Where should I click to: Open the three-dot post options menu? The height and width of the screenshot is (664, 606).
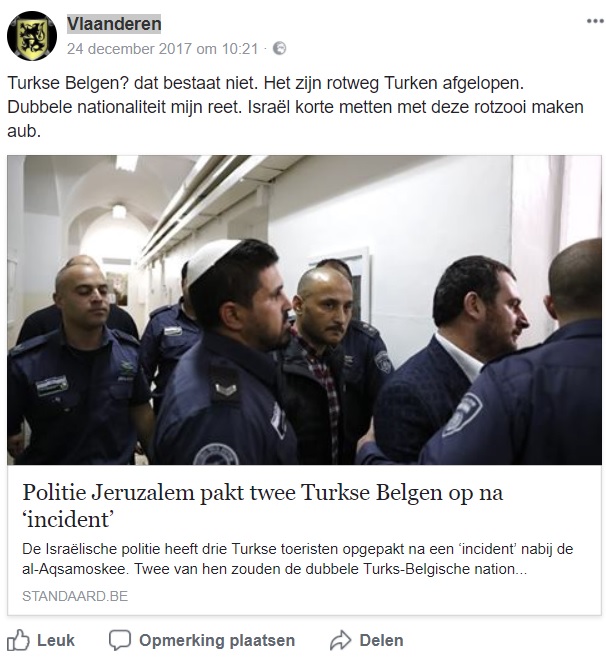click(595, 21)
